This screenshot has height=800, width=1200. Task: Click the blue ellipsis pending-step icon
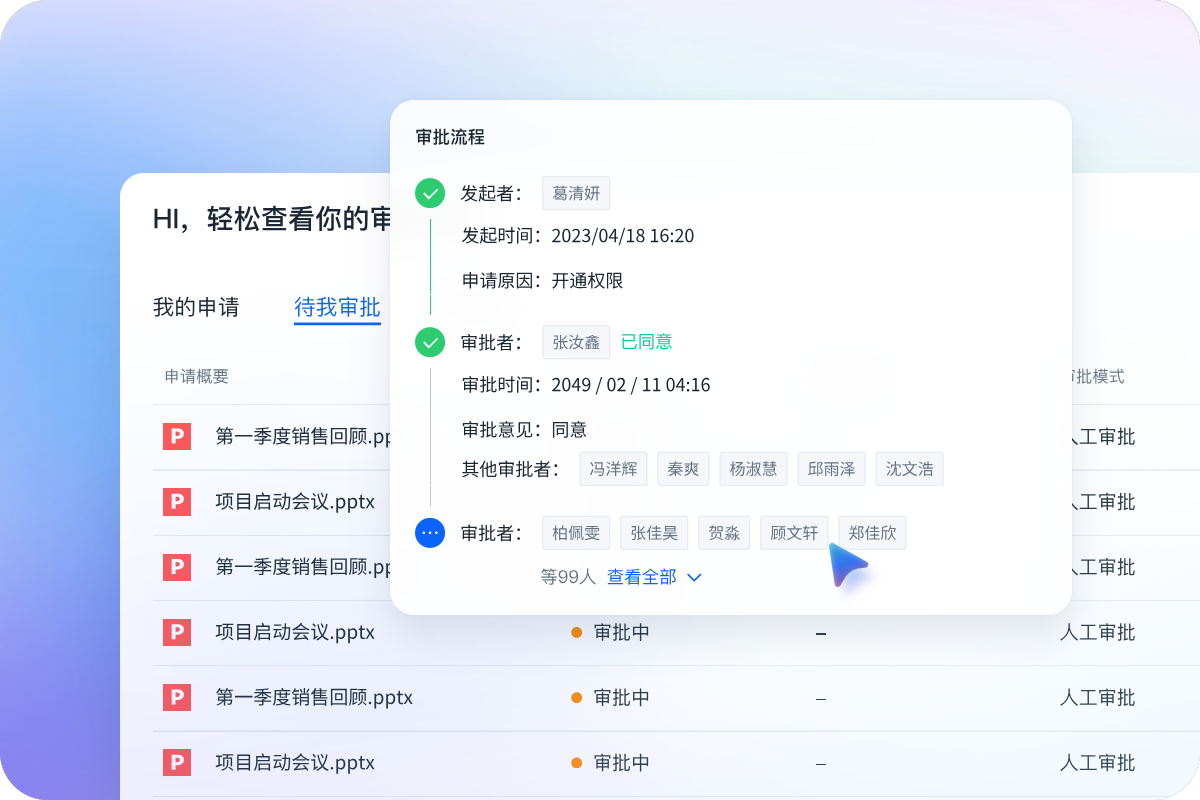tap(430, 533)
